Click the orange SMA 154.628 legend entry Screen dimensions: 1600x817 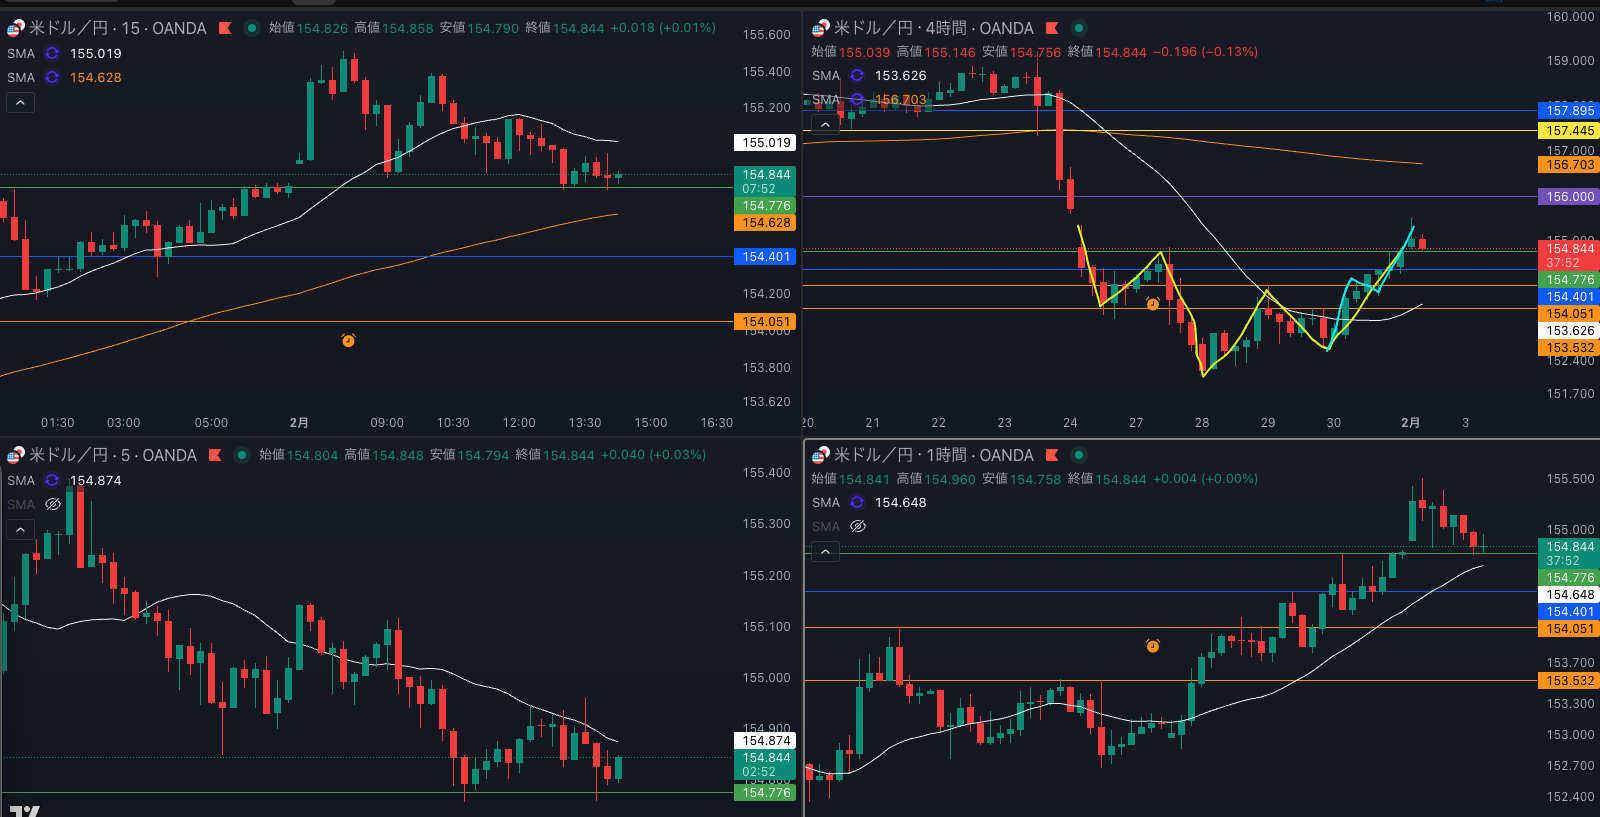pyautogui.click(x=95, y=78)
